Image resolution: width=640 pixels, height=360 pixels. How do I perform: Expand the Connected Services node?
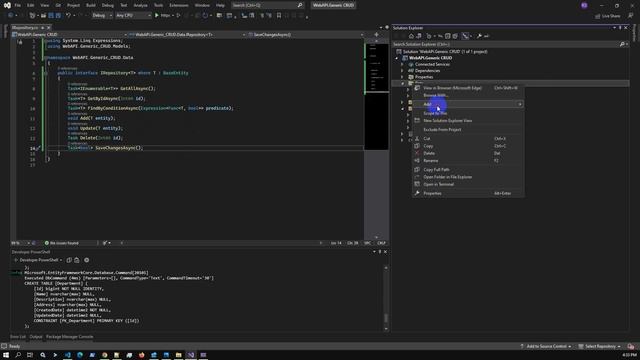click(402, 64)
